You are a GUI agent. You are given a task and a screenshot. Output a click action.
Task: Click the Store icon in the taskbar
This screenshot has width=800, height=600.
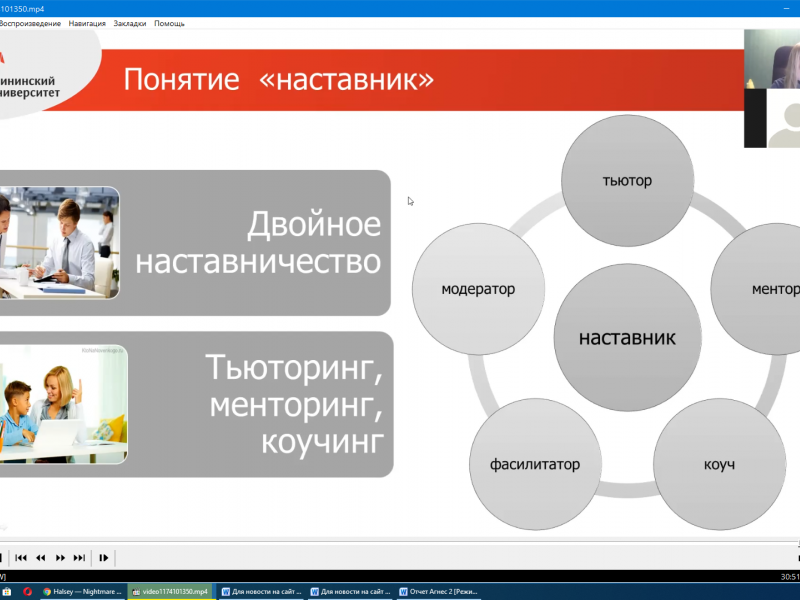[5, 591]
